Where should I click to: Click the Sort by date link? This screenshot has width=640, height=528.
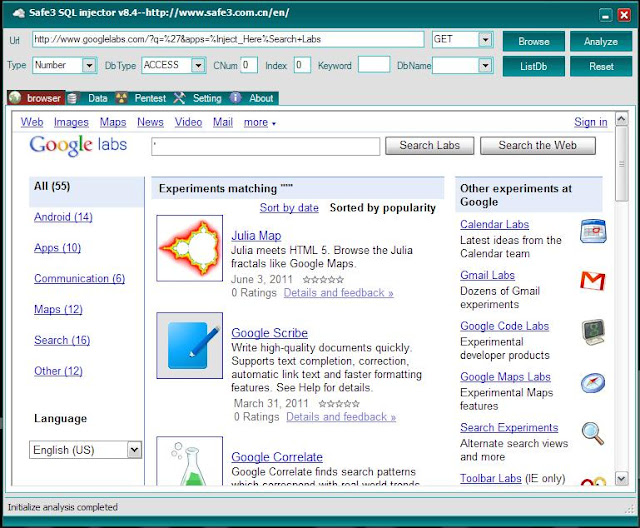289,208
